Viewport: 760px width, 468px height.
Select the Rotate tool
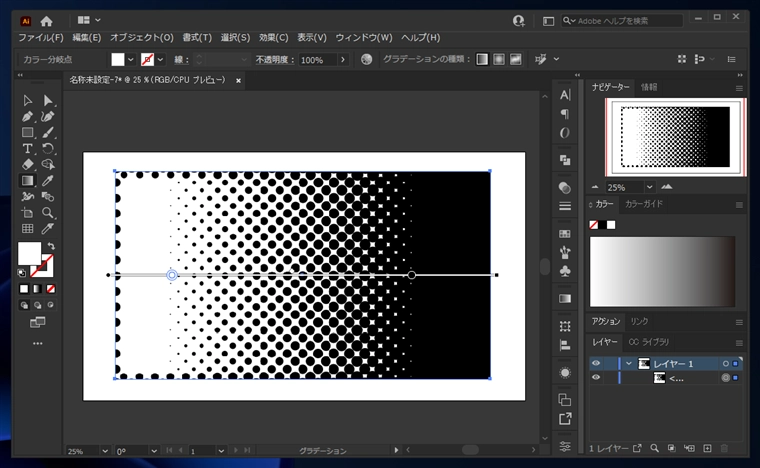(48, 148)
